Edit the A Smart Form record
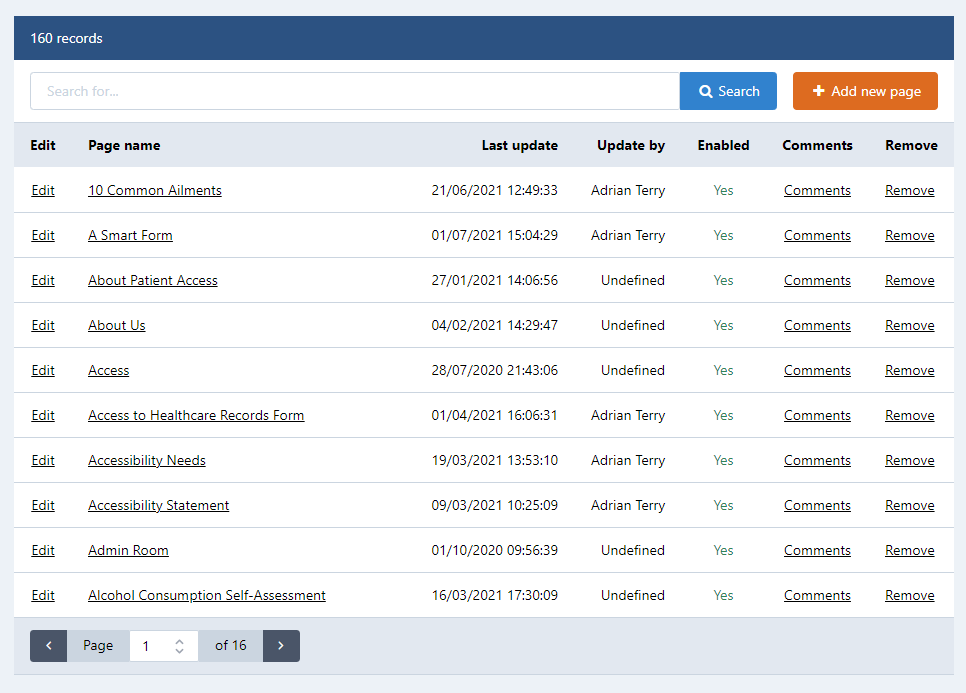Image resolution: width=966 pixels, height=693 pixels. coord(43,235)
